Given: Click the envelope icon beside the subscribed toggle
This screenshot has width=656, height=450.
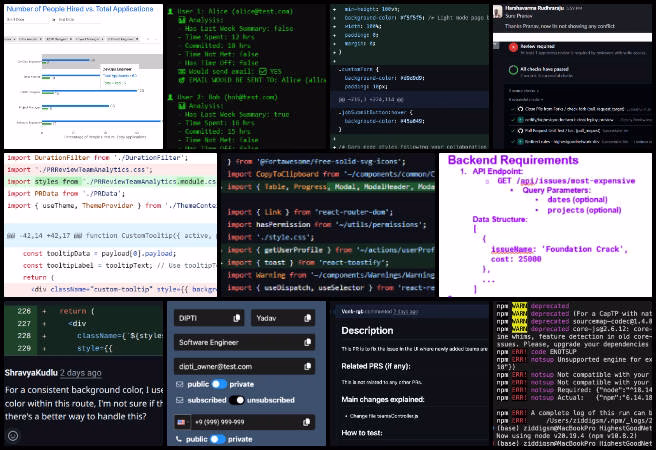Looking at the screenshot, I should tap(179, 400).
